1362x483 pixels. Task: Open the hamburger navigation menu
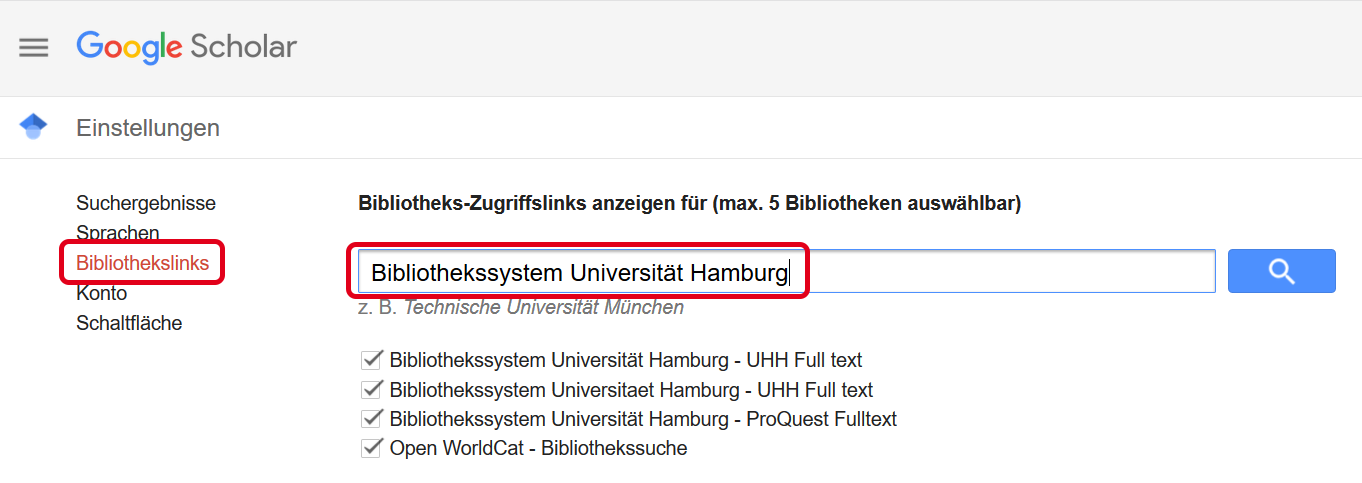[34, 48]
